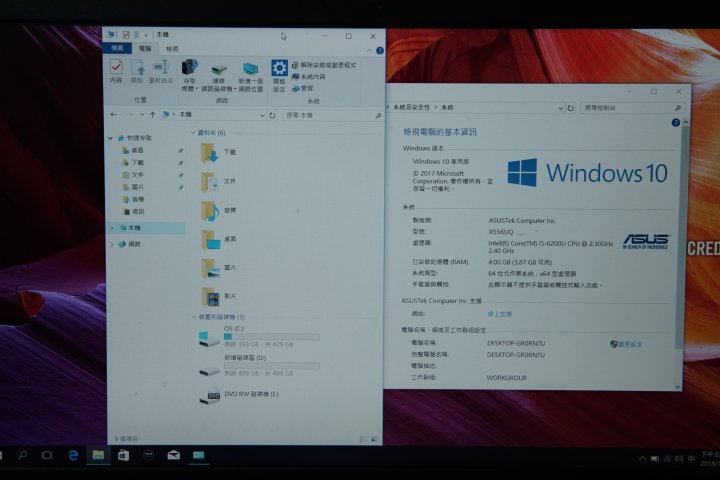Open the 檔案 file tab in Explorer
Image resolution: width=720 pixels, height=480 pixels.
(x=117, y=48)
